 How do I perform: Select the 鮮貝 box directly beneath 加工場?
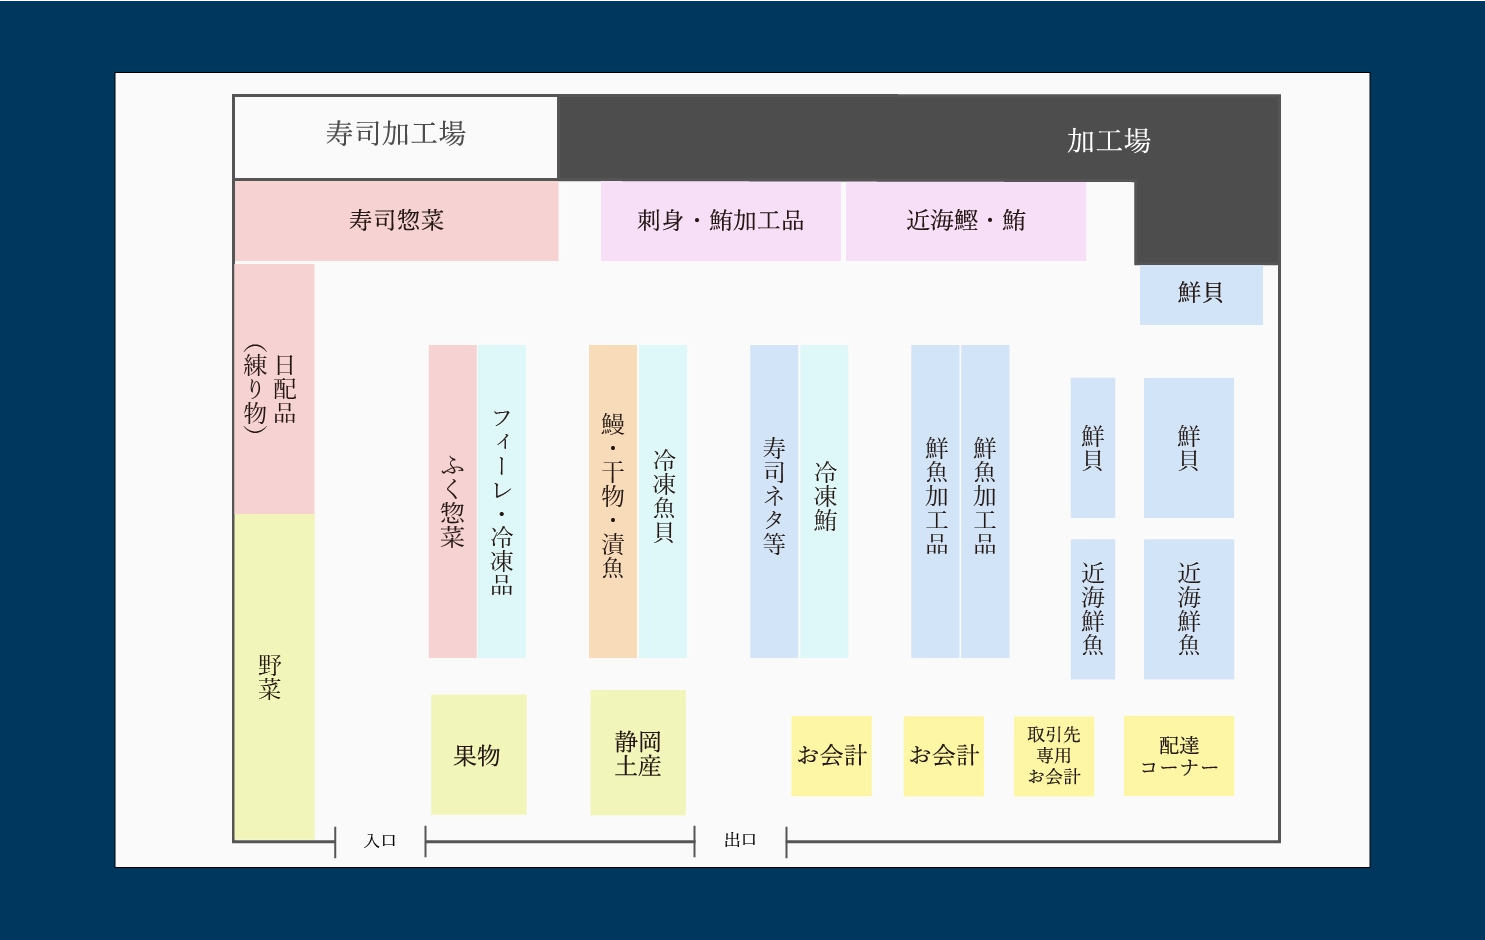[1200, 294]
